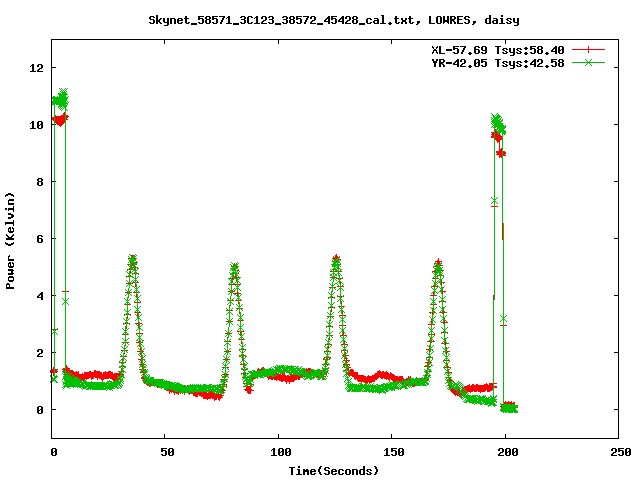Click the green YR legend line sample
This screenshot has height=480, width=640.
tap(588, 62)
